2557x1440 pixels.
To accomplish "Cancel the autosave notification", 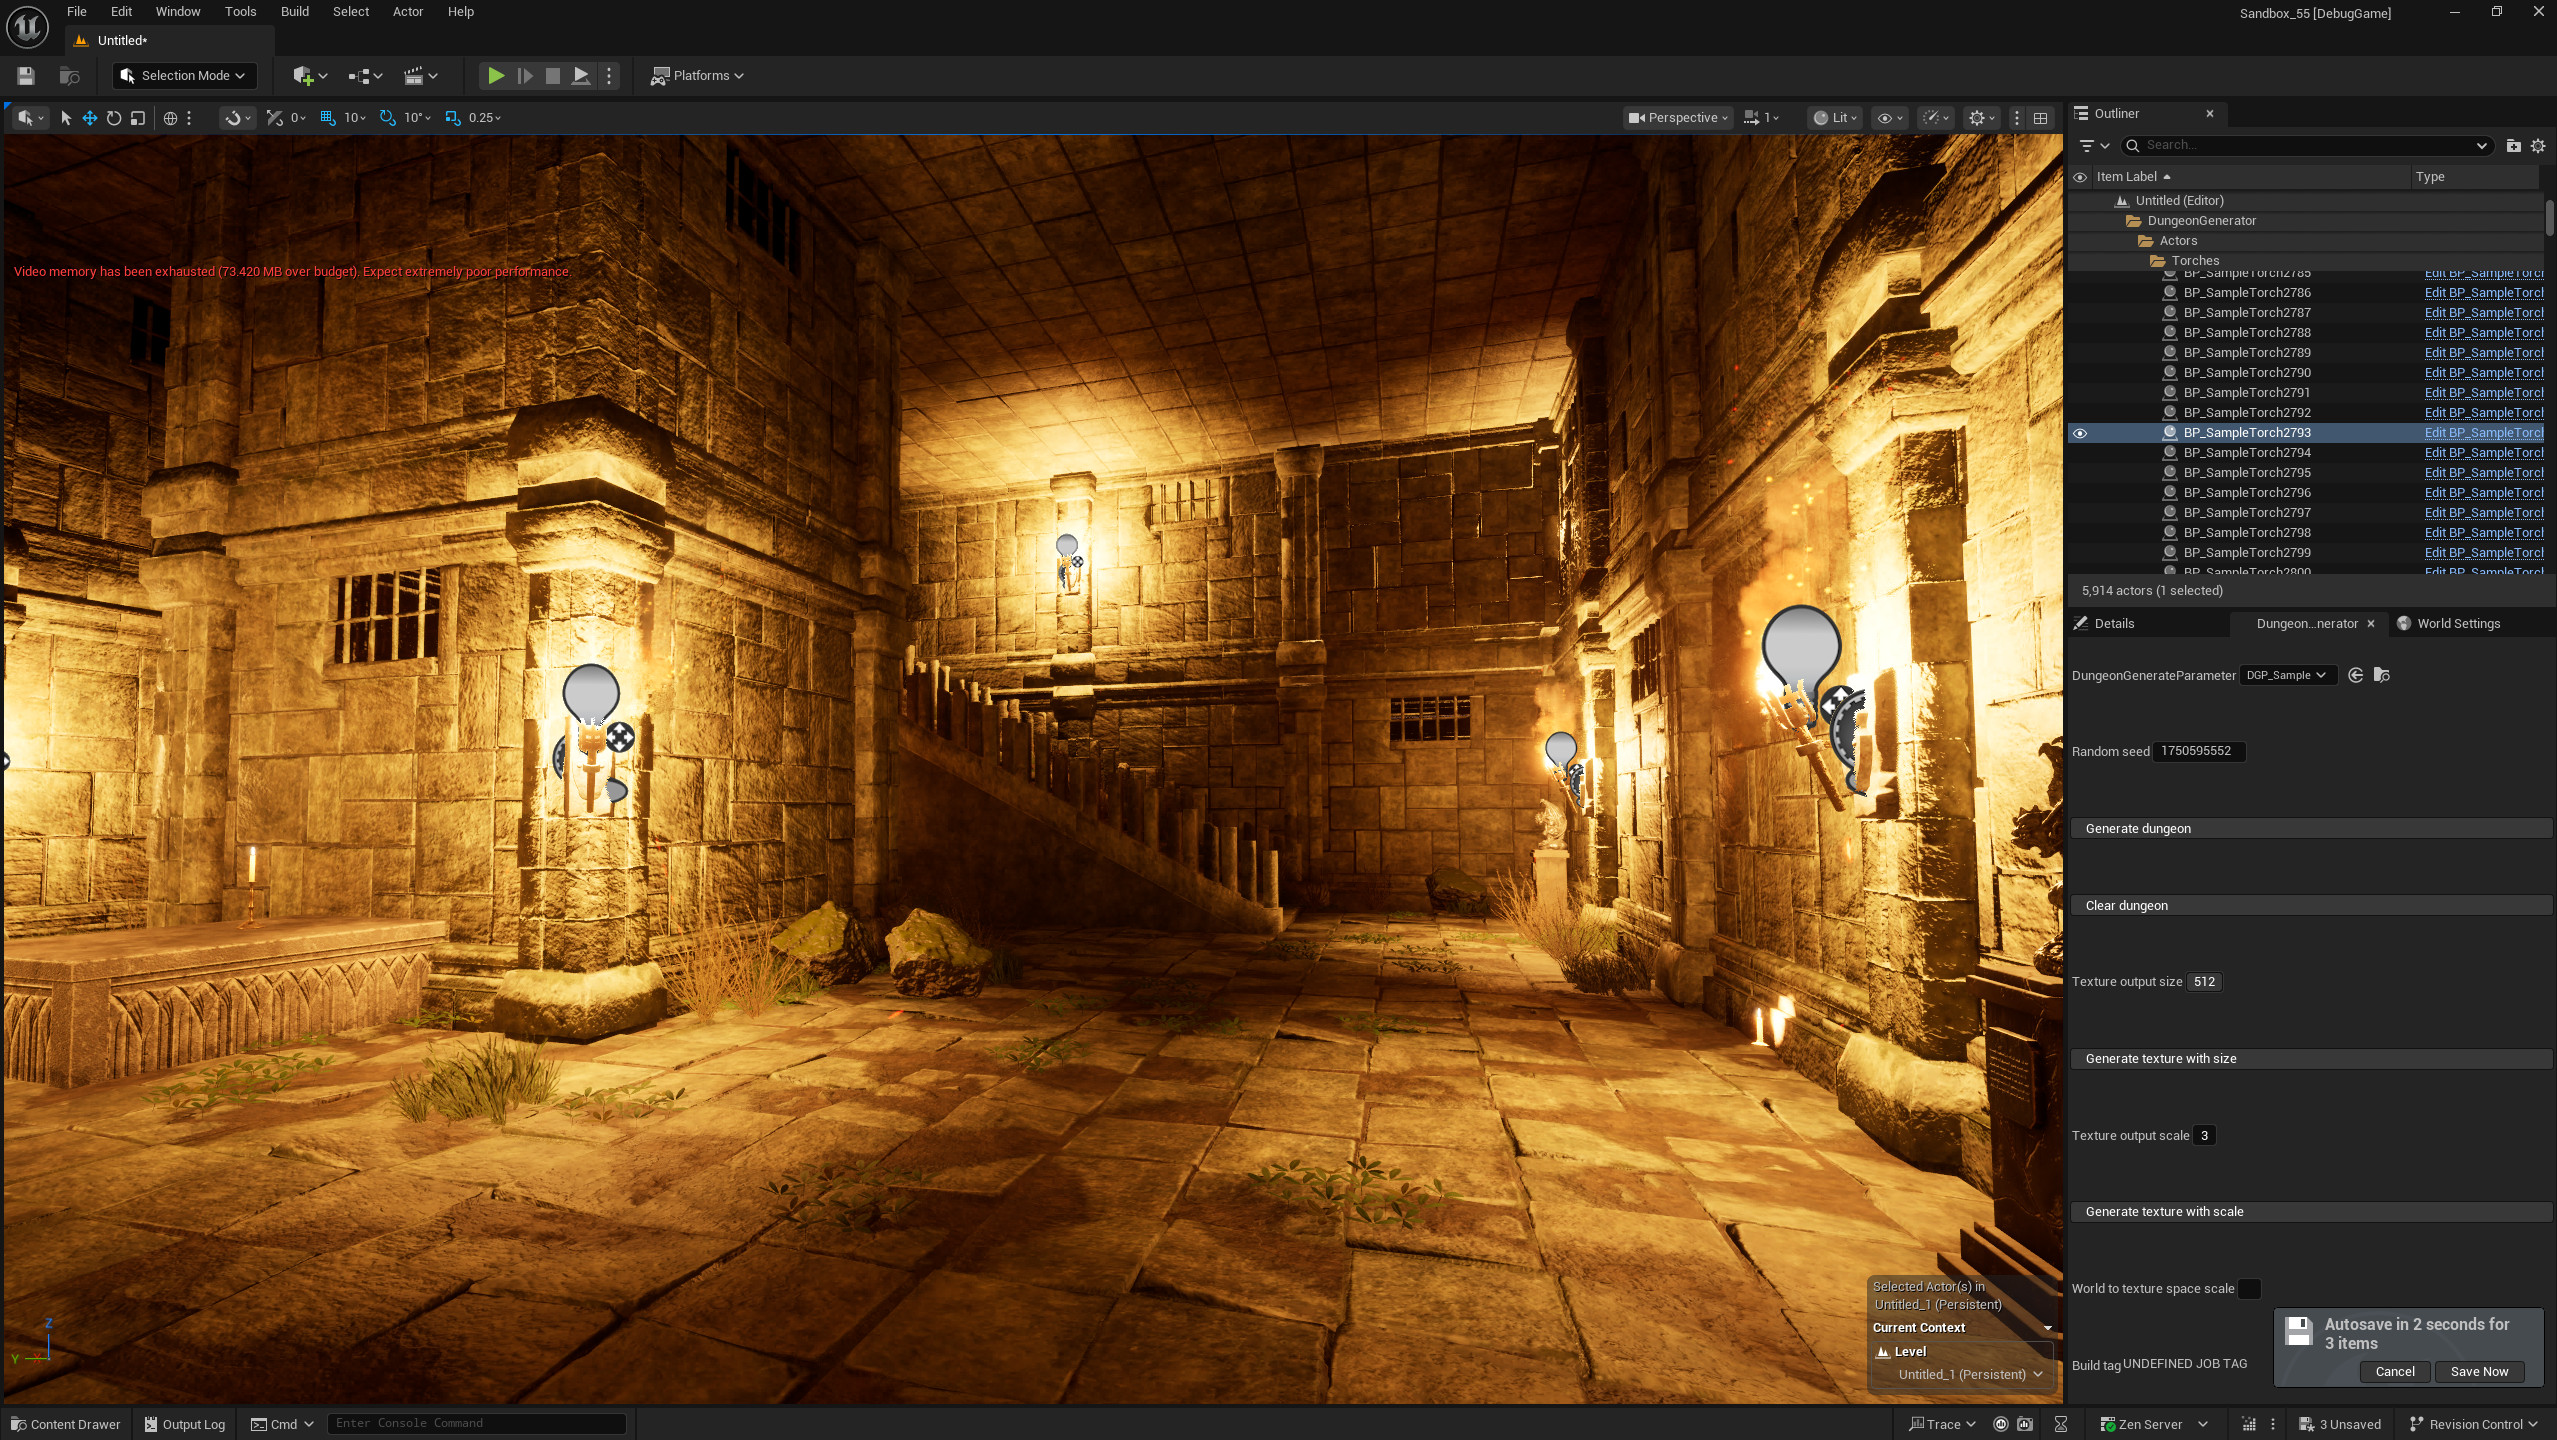I will click(x=2394, y=1372).
